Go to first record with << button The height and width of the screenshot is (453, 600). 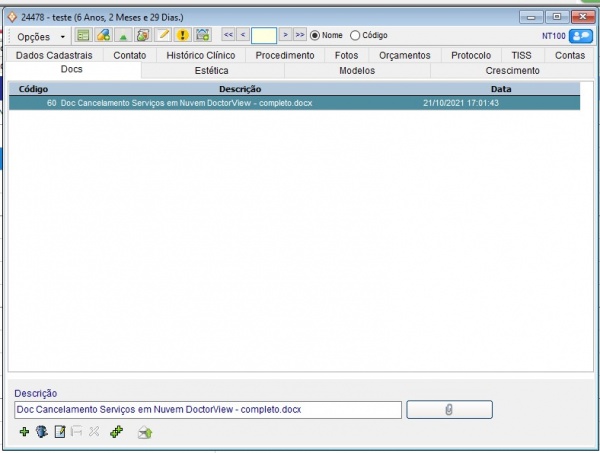pos(228,35)
